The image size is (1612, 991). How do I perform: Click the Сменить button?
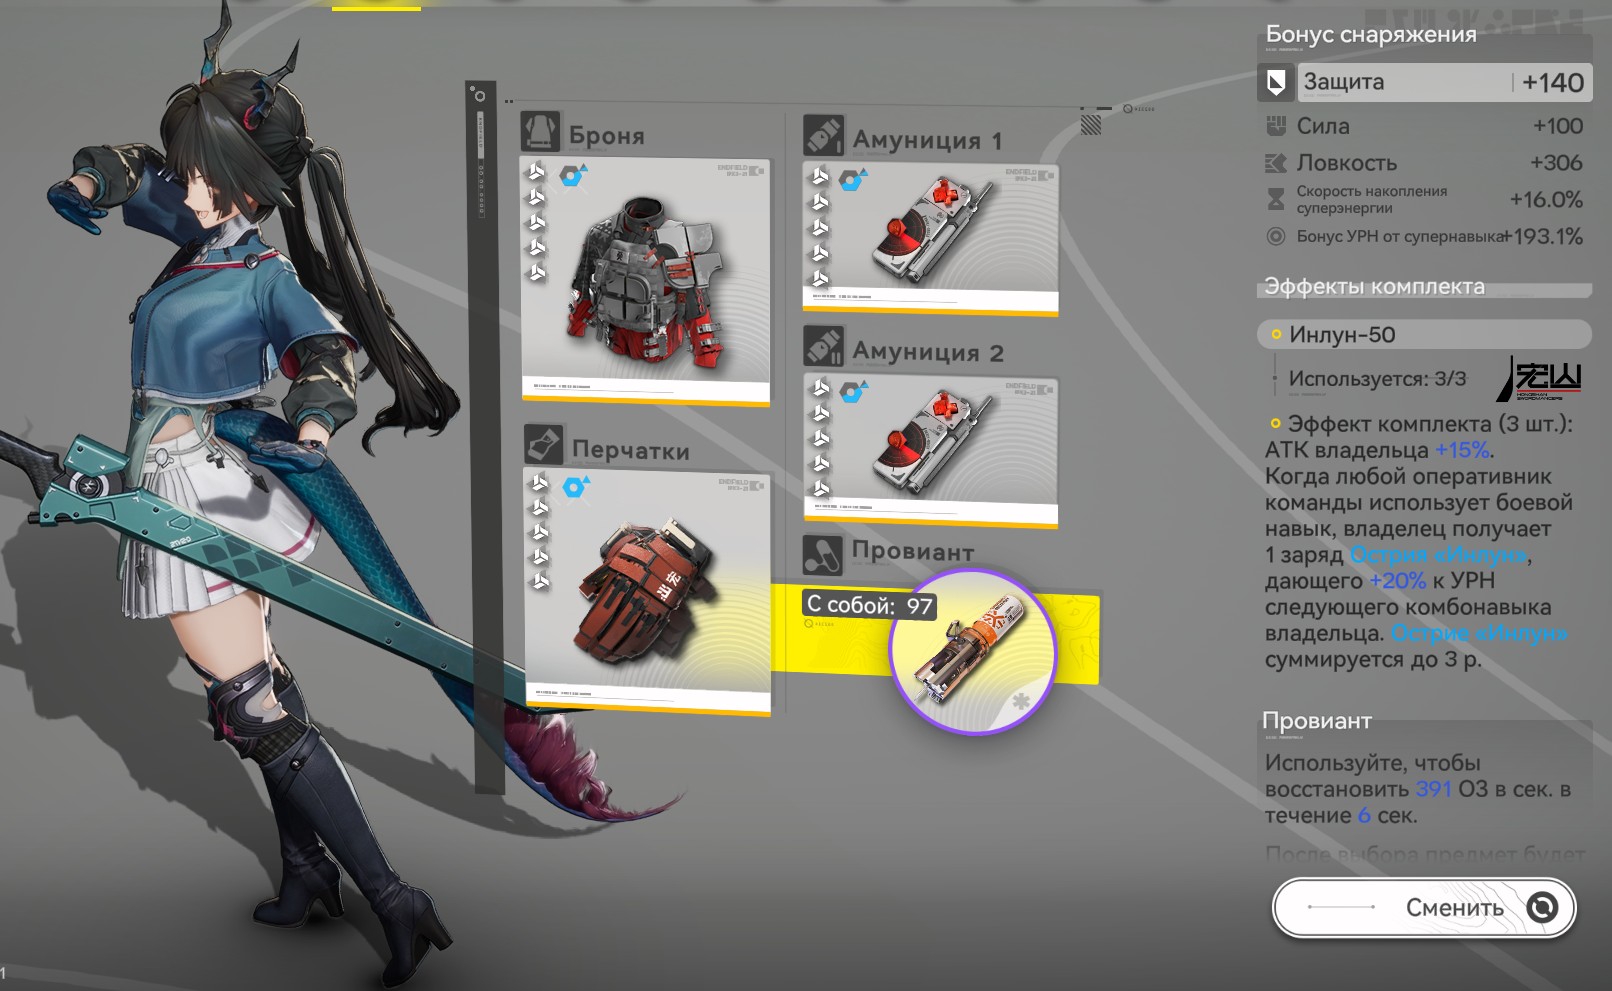(1424, 908)
